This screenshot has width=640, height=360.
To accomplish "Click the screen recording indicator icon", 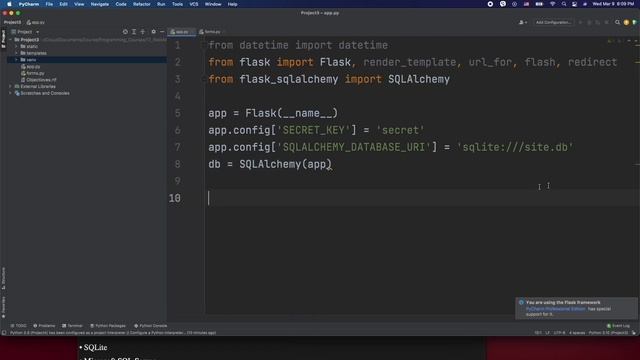I will 490,4.
